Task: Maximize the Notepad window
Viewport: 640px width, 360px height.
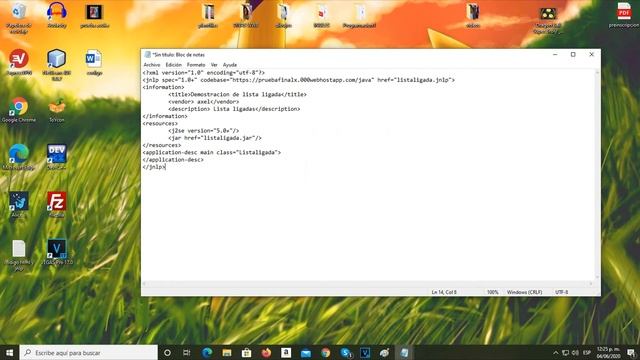Action: pyautogui.click(x=573, y=54)
